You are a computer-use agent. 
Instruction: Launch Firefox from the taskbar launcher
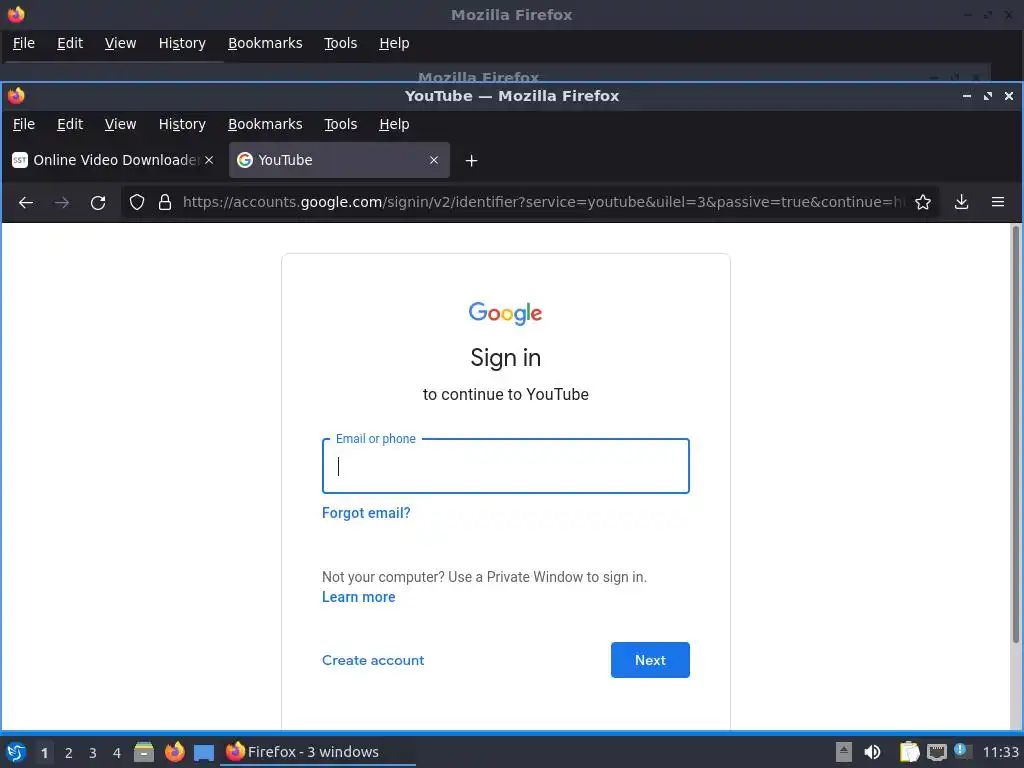point(174,752)
